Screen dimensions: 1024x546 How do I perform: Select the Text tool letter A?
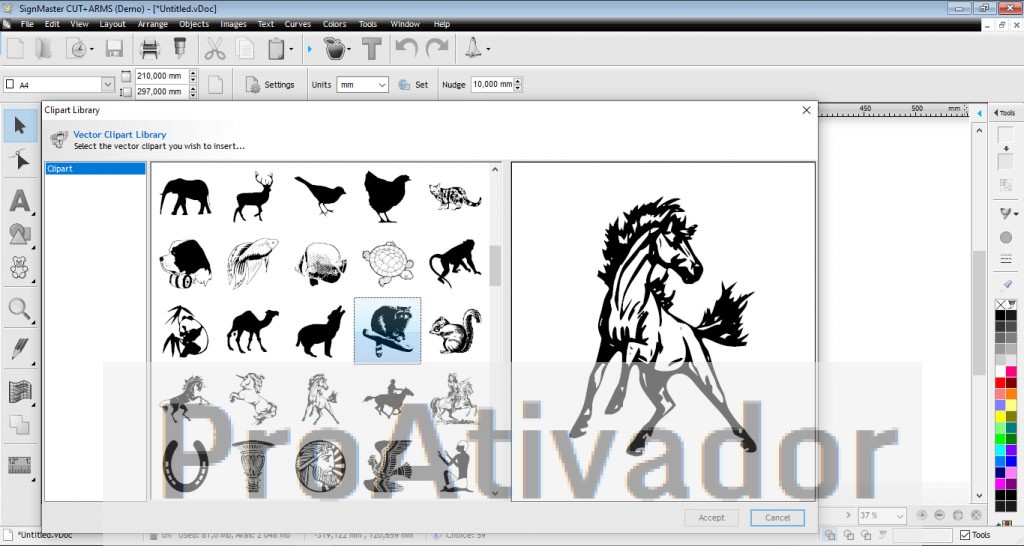[20, 201]
